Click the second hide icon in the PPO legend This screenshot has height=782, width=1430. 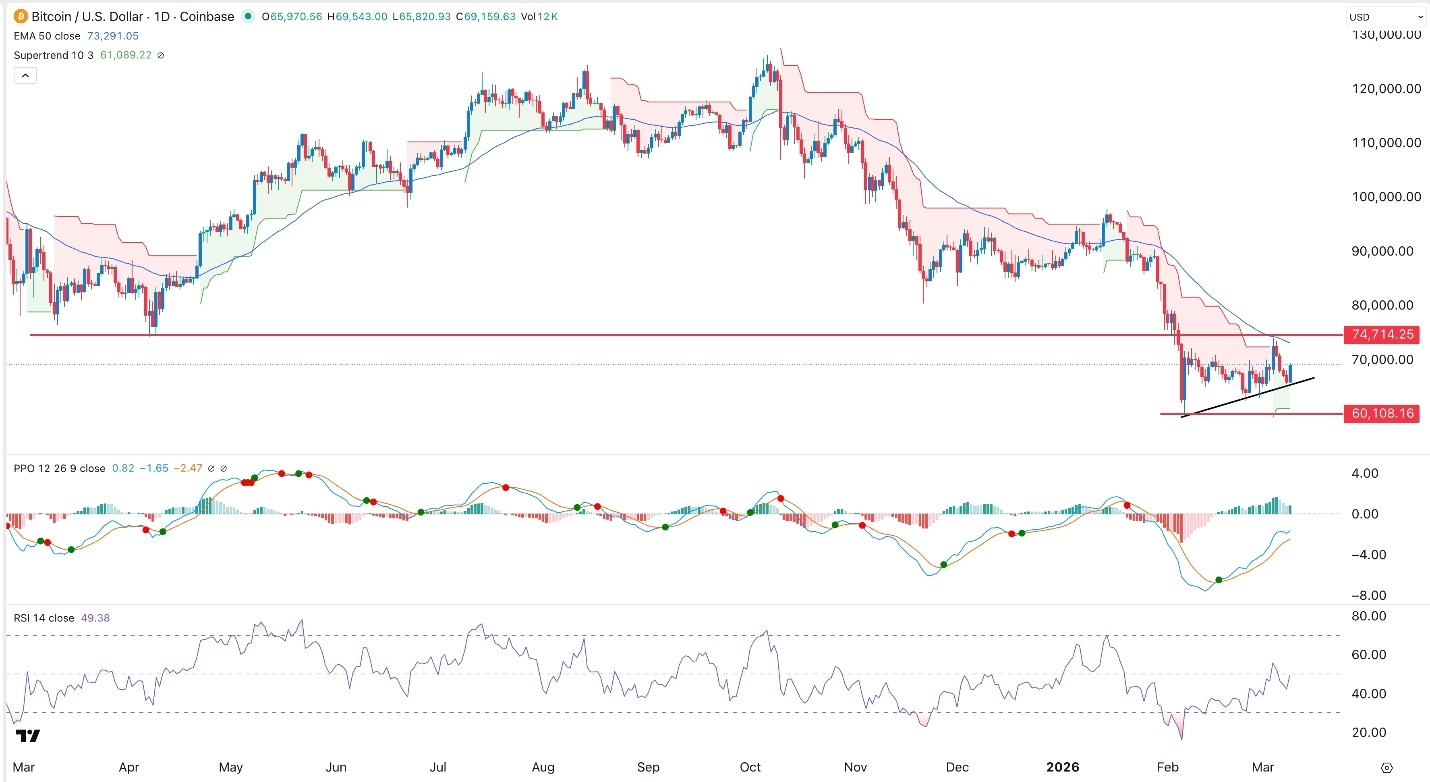point(224,468)
